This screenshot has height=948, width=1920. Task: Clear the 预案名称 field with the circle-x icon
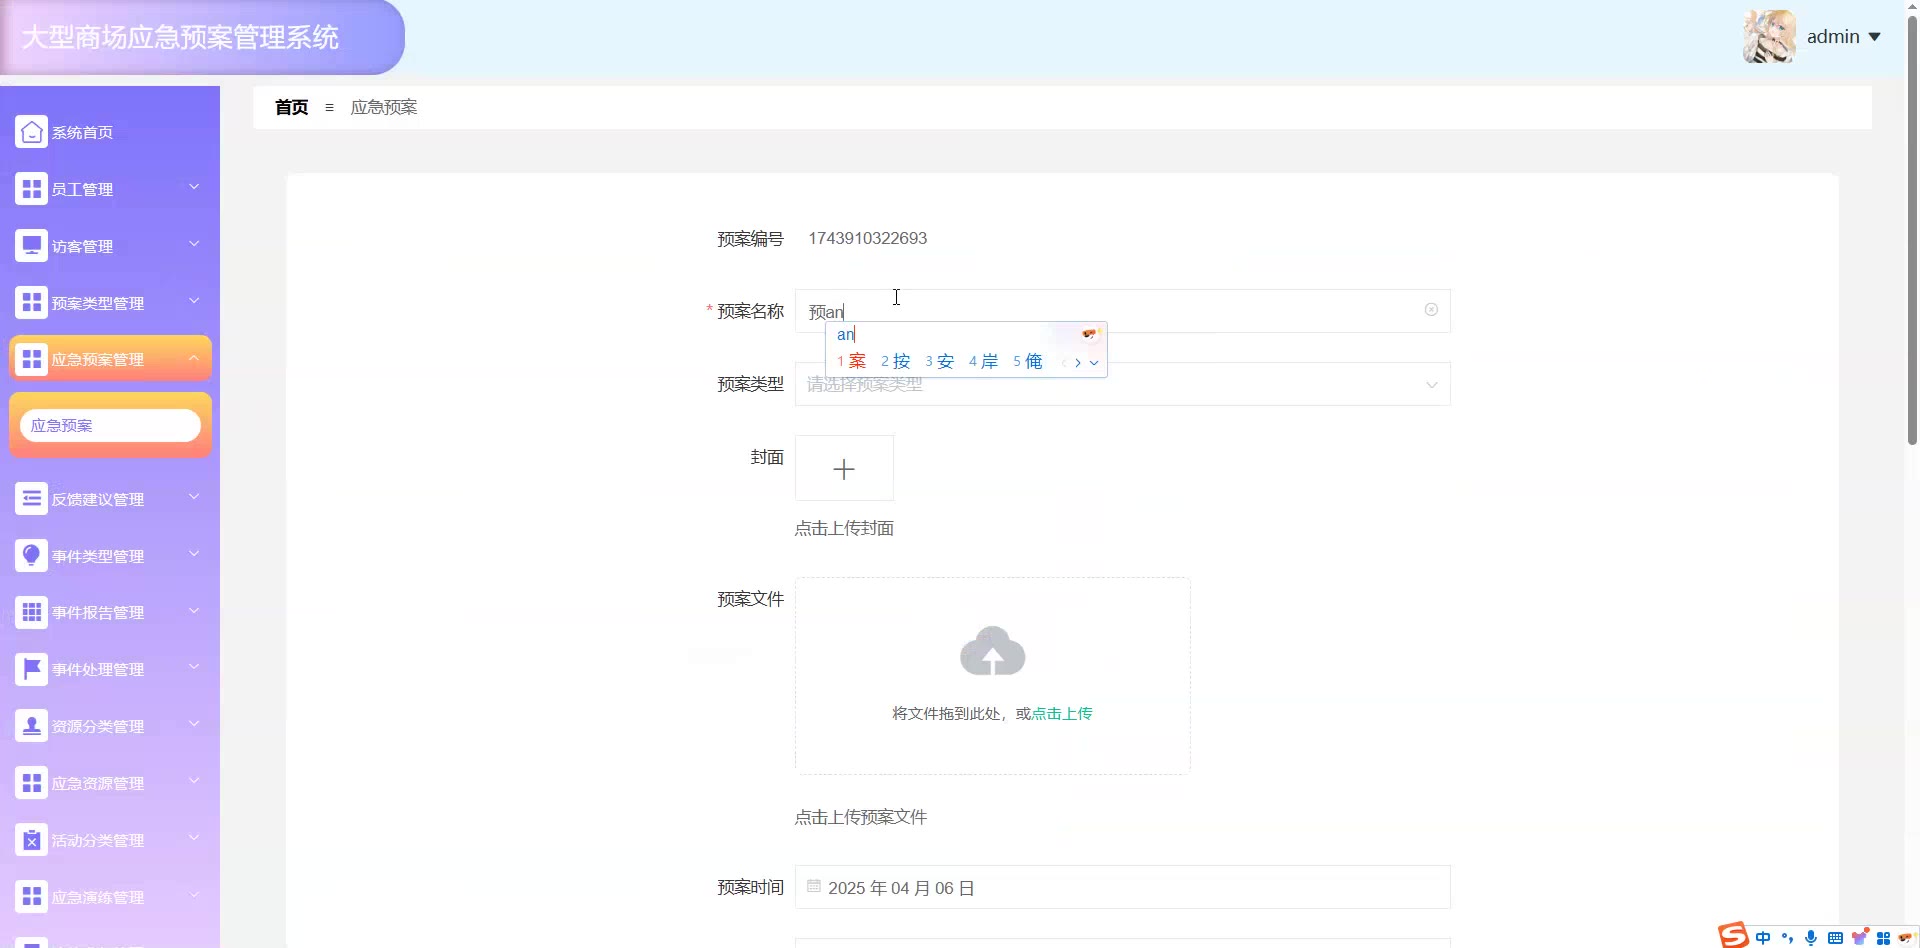[1431, 310]
